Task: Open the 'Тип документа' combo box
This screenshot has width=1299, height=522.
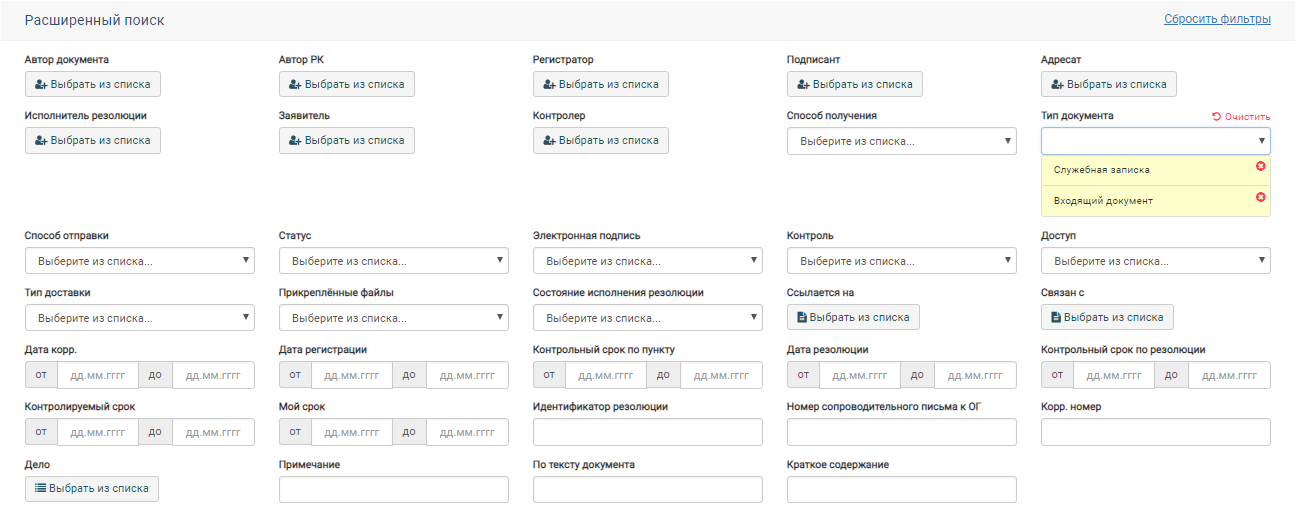Action: pyautogui.click(x=1155, y=142)
